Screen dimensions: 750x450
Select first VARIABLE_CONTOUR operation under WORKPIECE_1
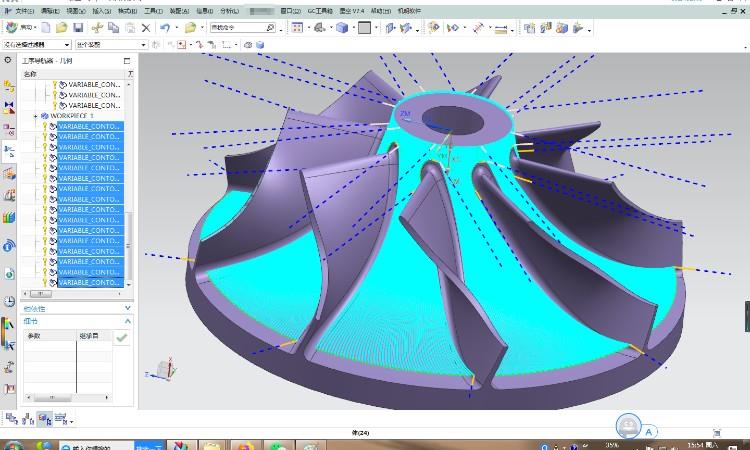click(90, 126)
